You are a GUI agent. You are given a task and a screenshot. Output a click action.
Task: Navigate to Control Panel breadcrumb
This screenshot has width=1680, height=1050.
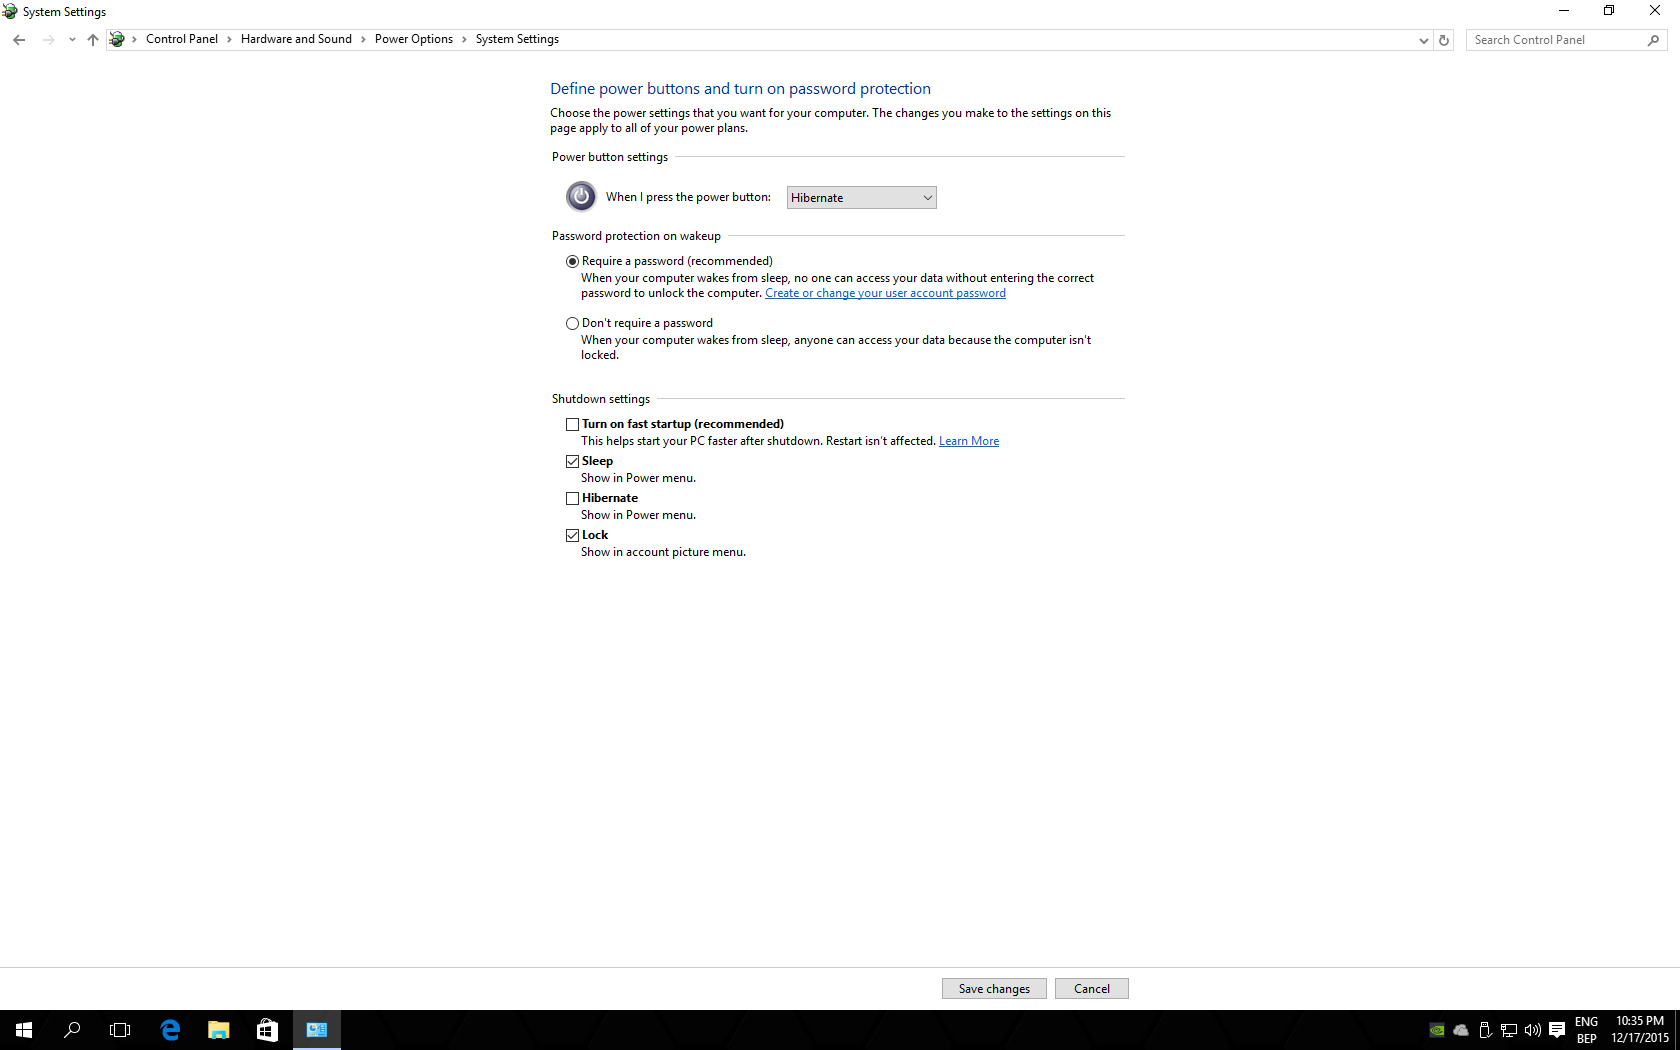click(x=182, y=39)
